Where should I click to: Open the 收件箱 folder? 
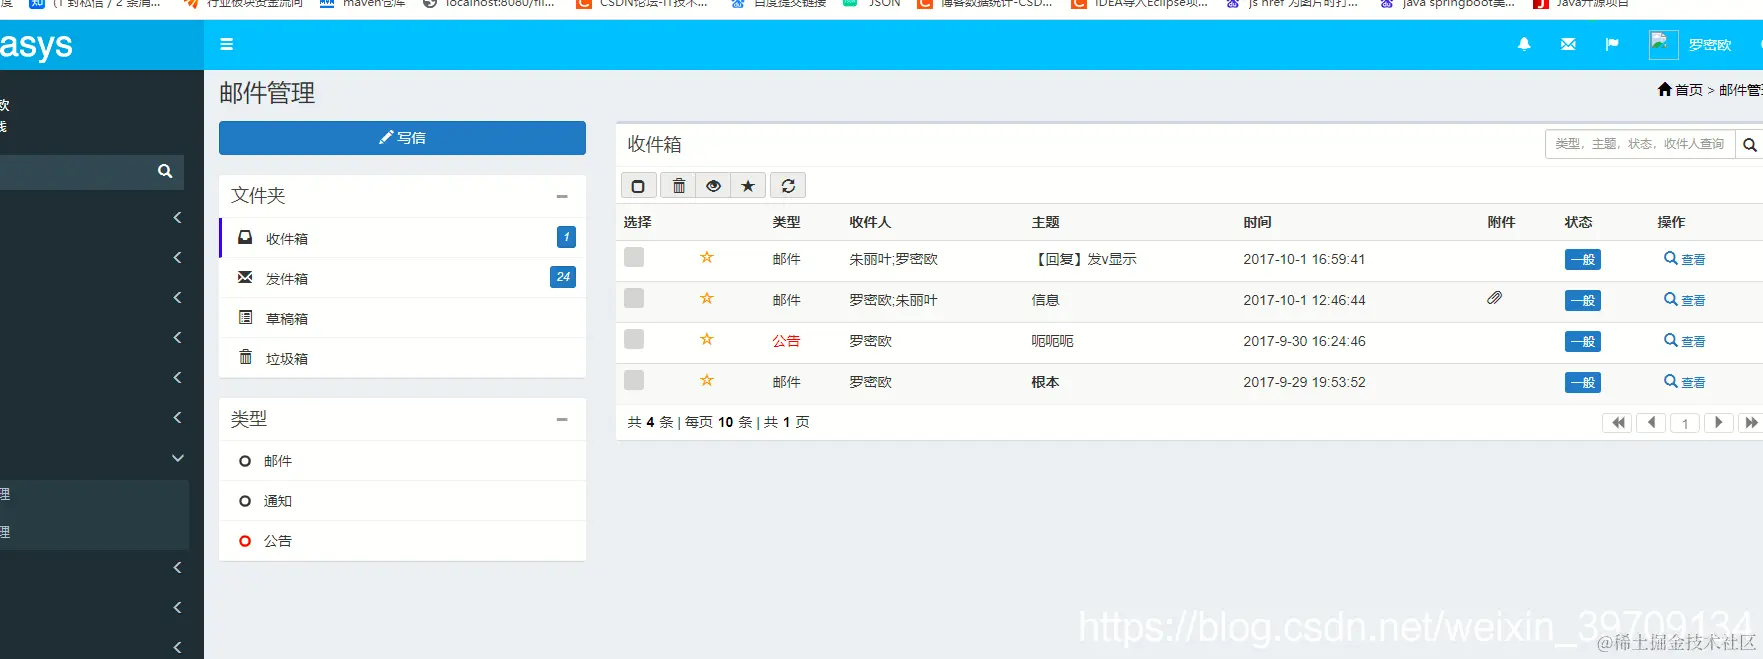coord(402,238)
